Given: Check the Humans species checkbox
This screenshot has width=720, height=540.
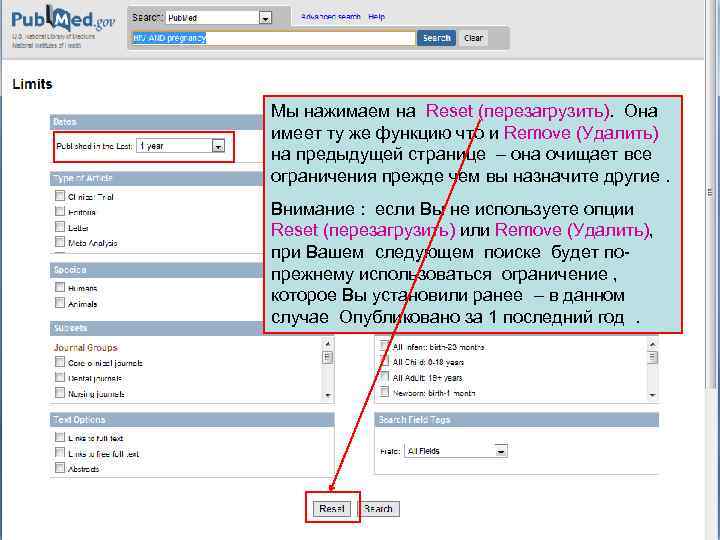Looking at the screenshot, I should [x=60, y=287].
